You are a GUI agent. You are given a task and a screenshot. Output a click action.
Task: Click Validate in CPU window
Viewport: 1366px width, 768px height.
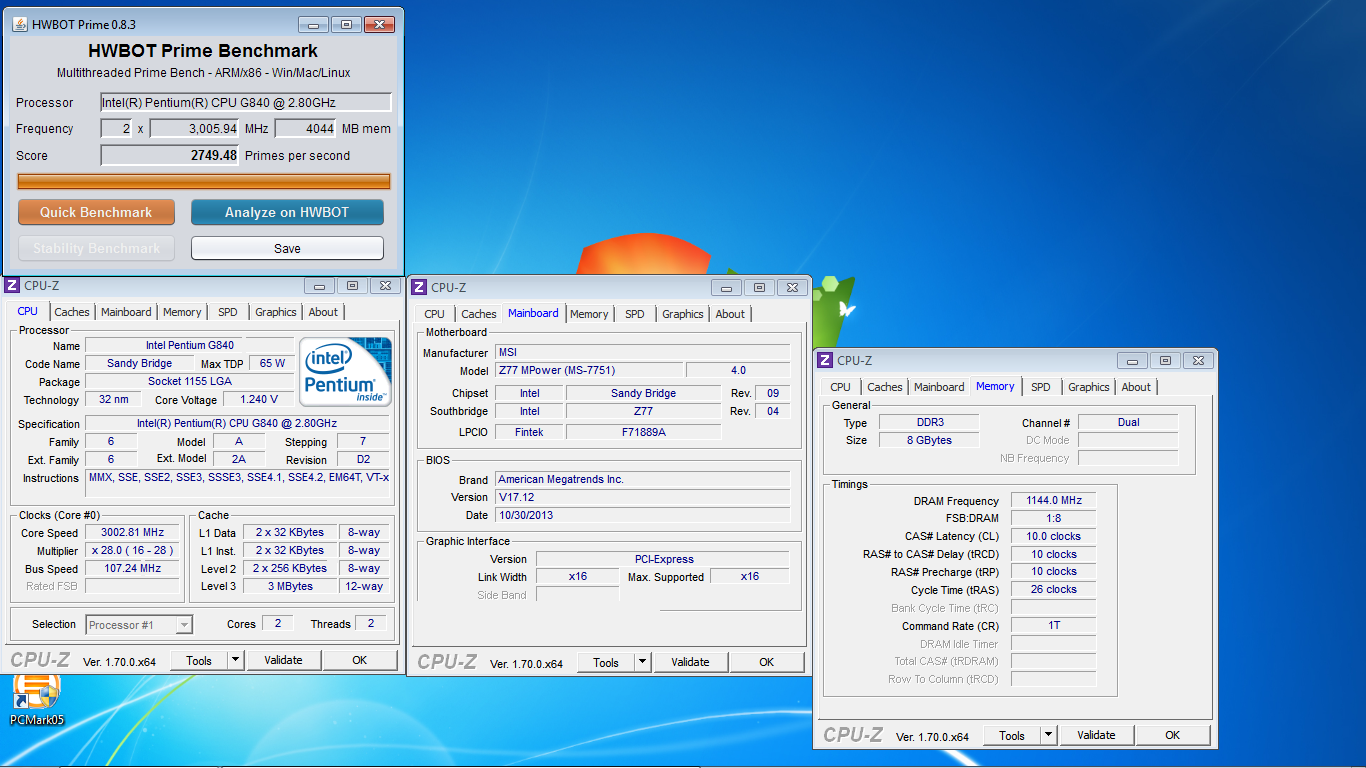[283, 660]
